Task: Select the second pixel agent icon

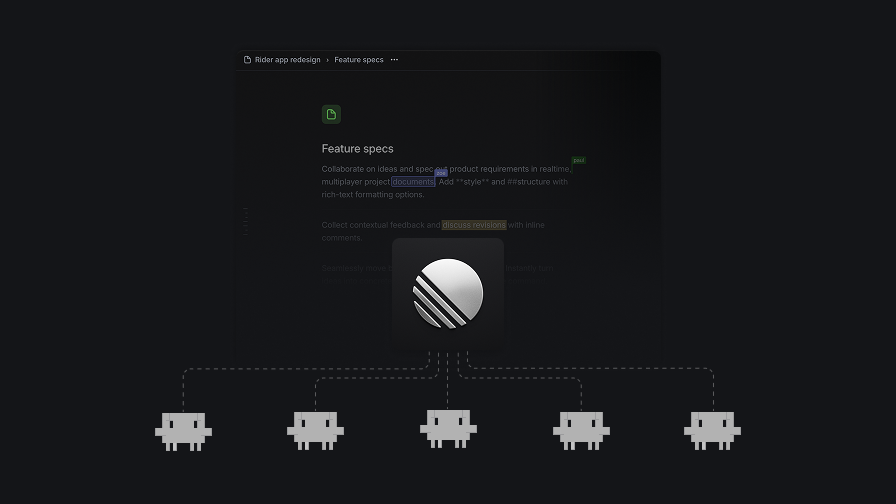Action: [315, 431]
